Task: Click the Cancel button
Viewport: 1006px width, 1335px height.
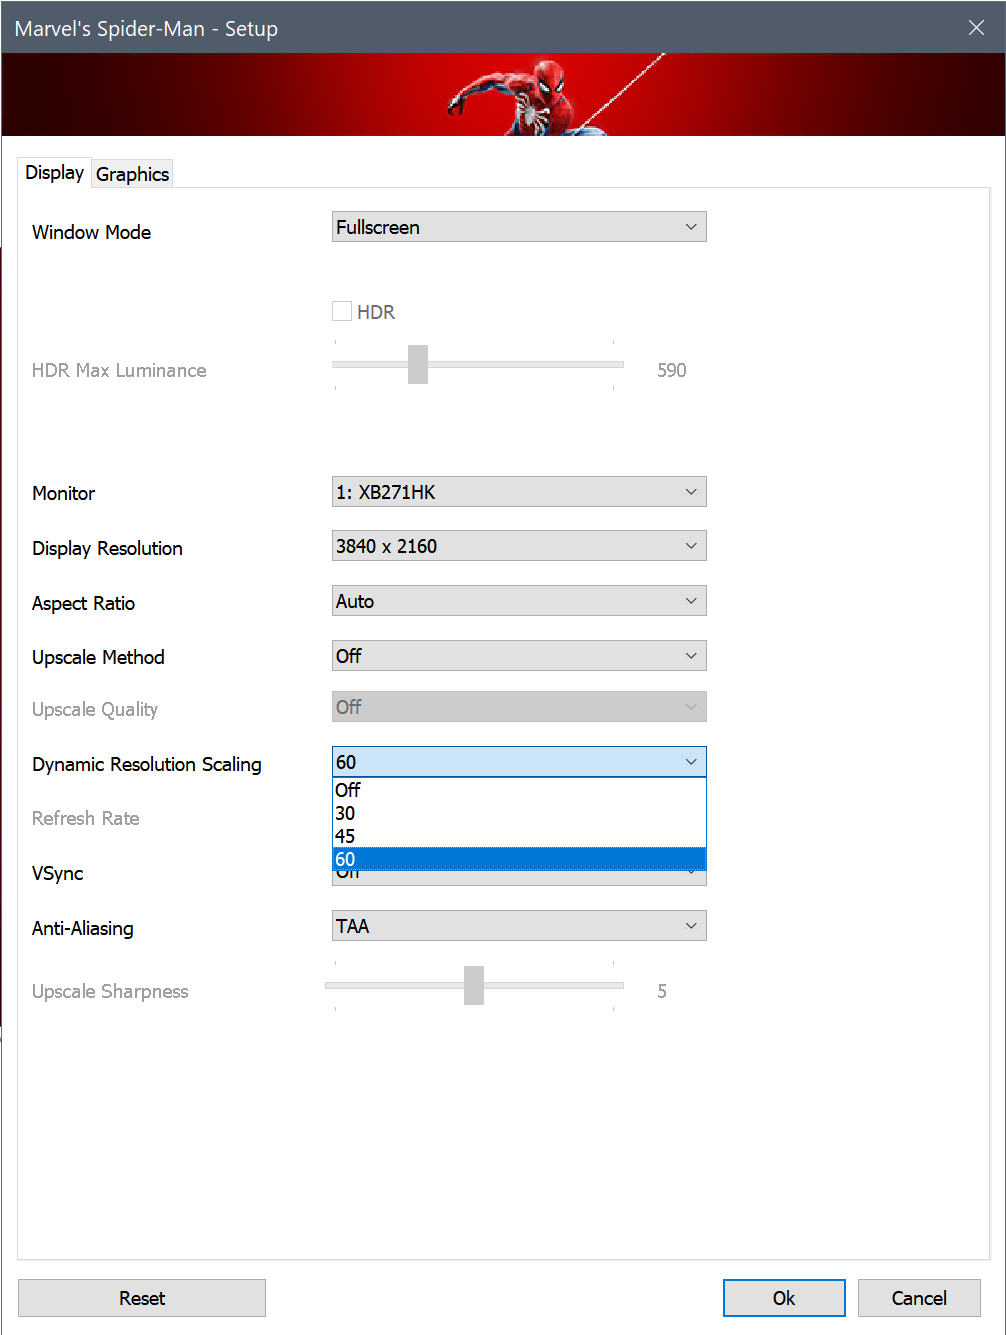Action: 919,1298
